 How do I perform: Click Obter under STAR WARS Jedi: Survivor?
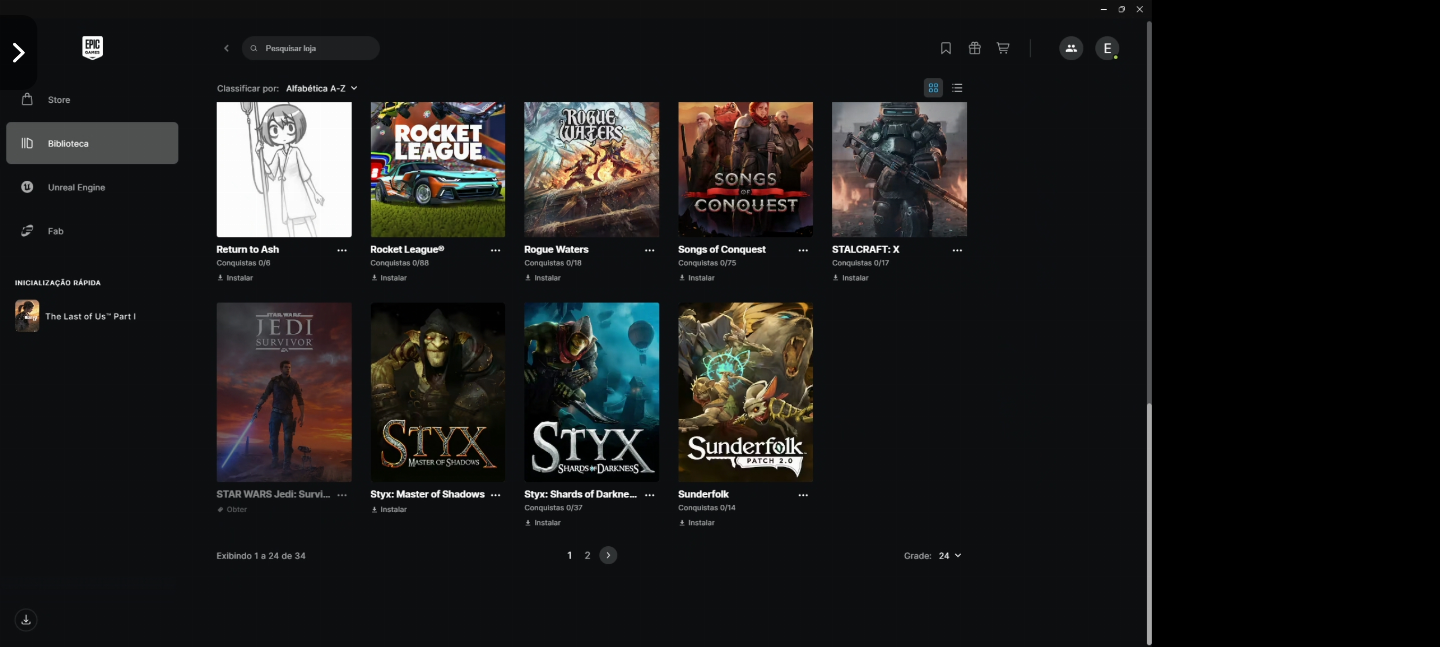(x=232, y=510)
